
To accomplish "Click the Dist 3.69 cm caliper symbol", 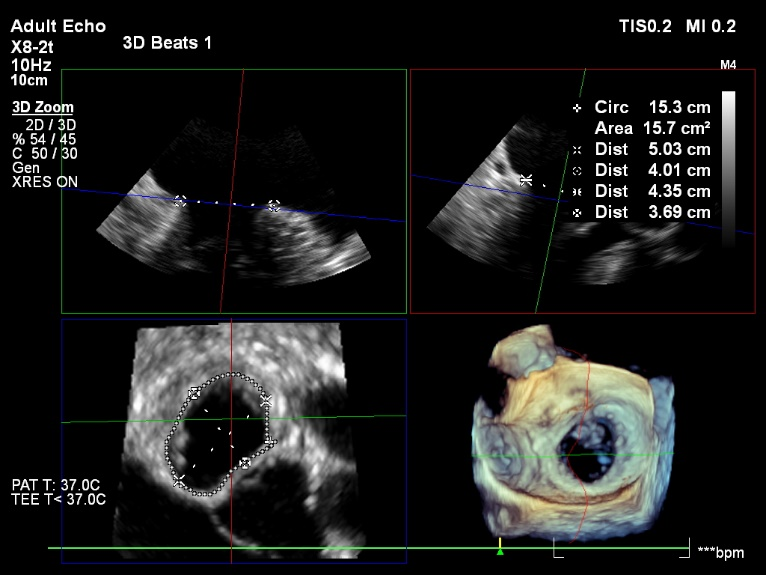I will tap(577, 213).
